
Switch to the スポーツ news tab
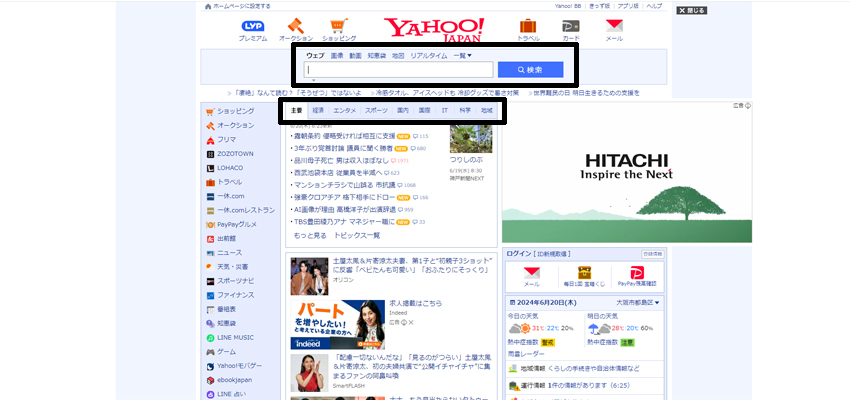tap(376, 110)
